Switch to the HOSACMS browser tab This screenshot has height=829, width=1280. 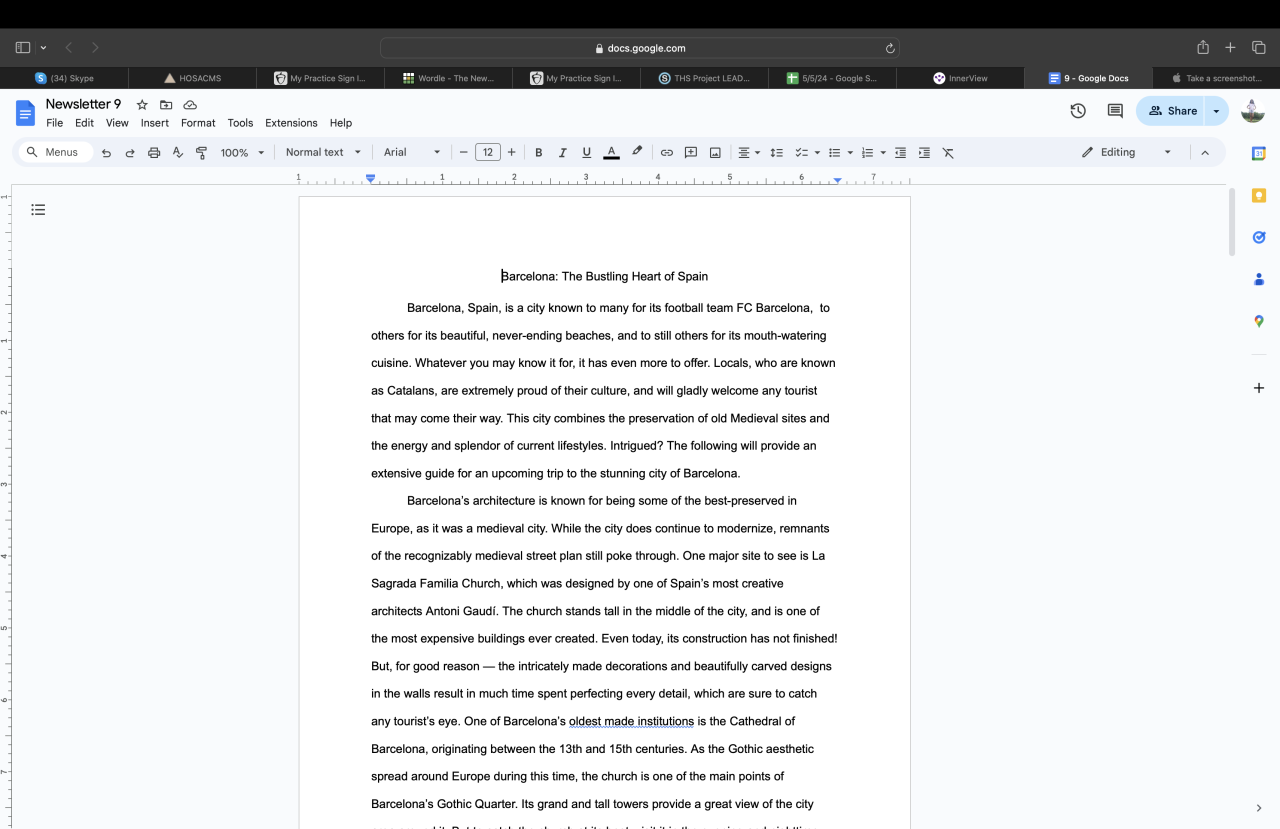point(192,78)
